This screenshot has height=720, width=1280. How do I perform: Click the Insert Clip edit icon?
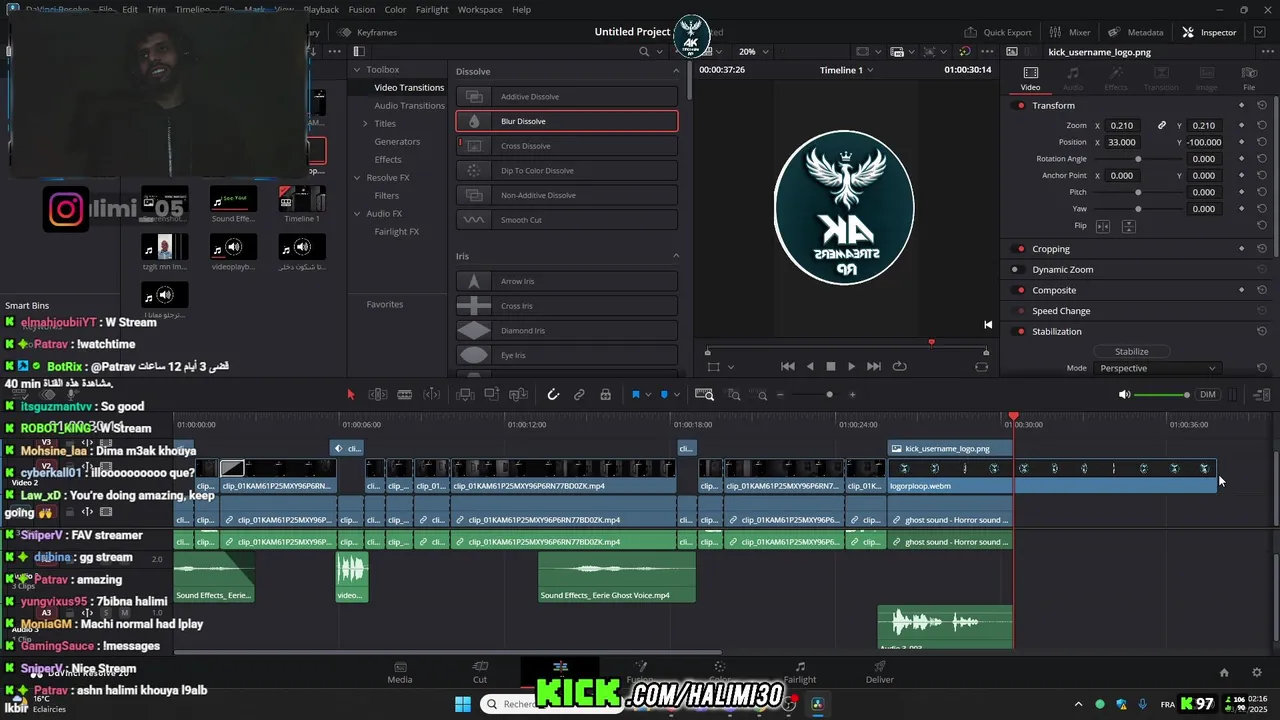(465, 395)
